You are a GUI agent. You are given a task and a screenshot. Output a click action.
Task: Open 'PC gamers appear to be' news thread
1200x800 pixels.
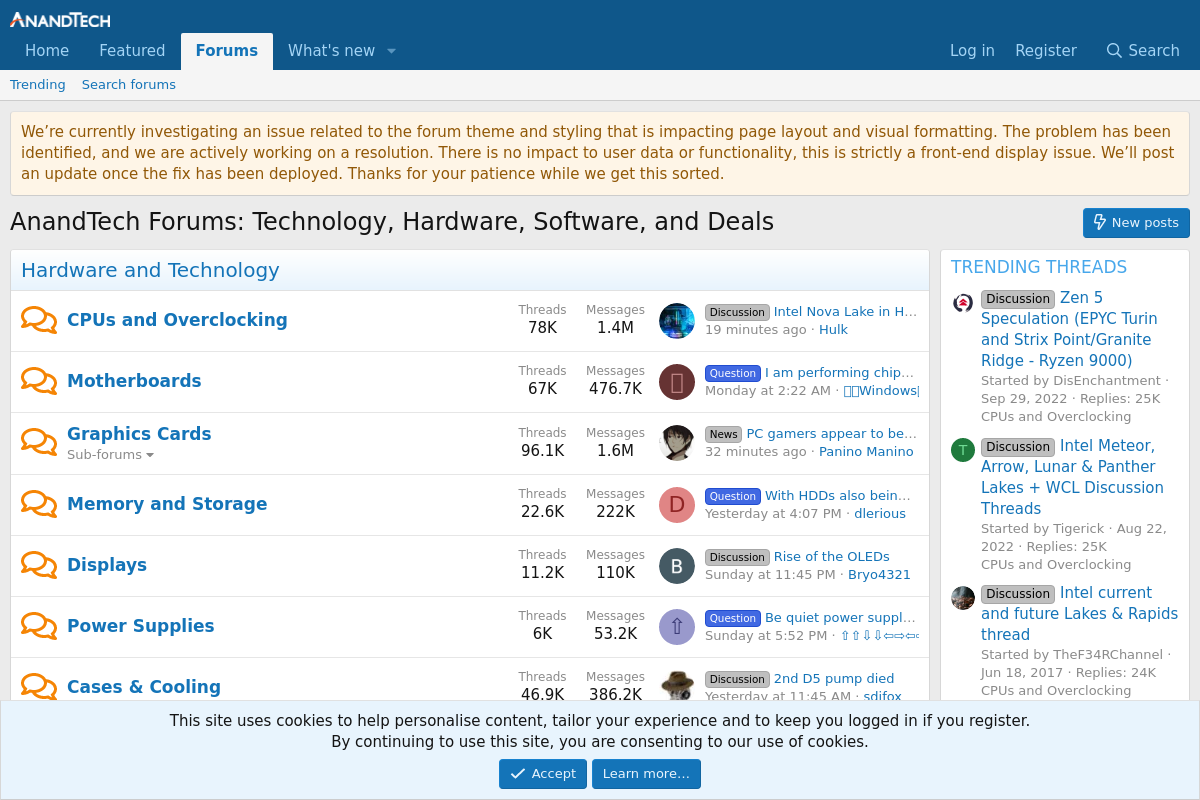(x=832, y=434)
